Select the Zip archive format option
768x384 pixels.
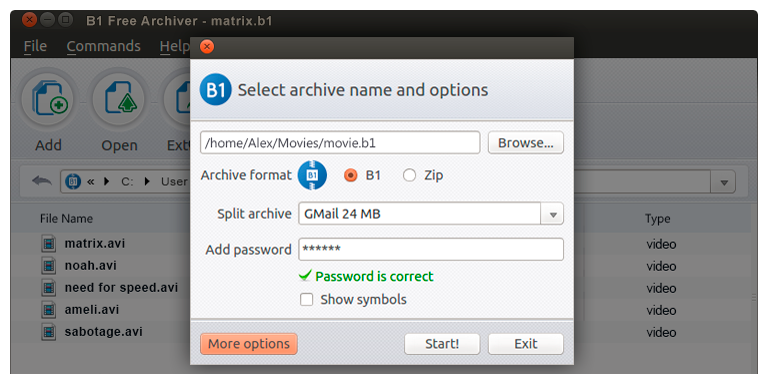423,175
